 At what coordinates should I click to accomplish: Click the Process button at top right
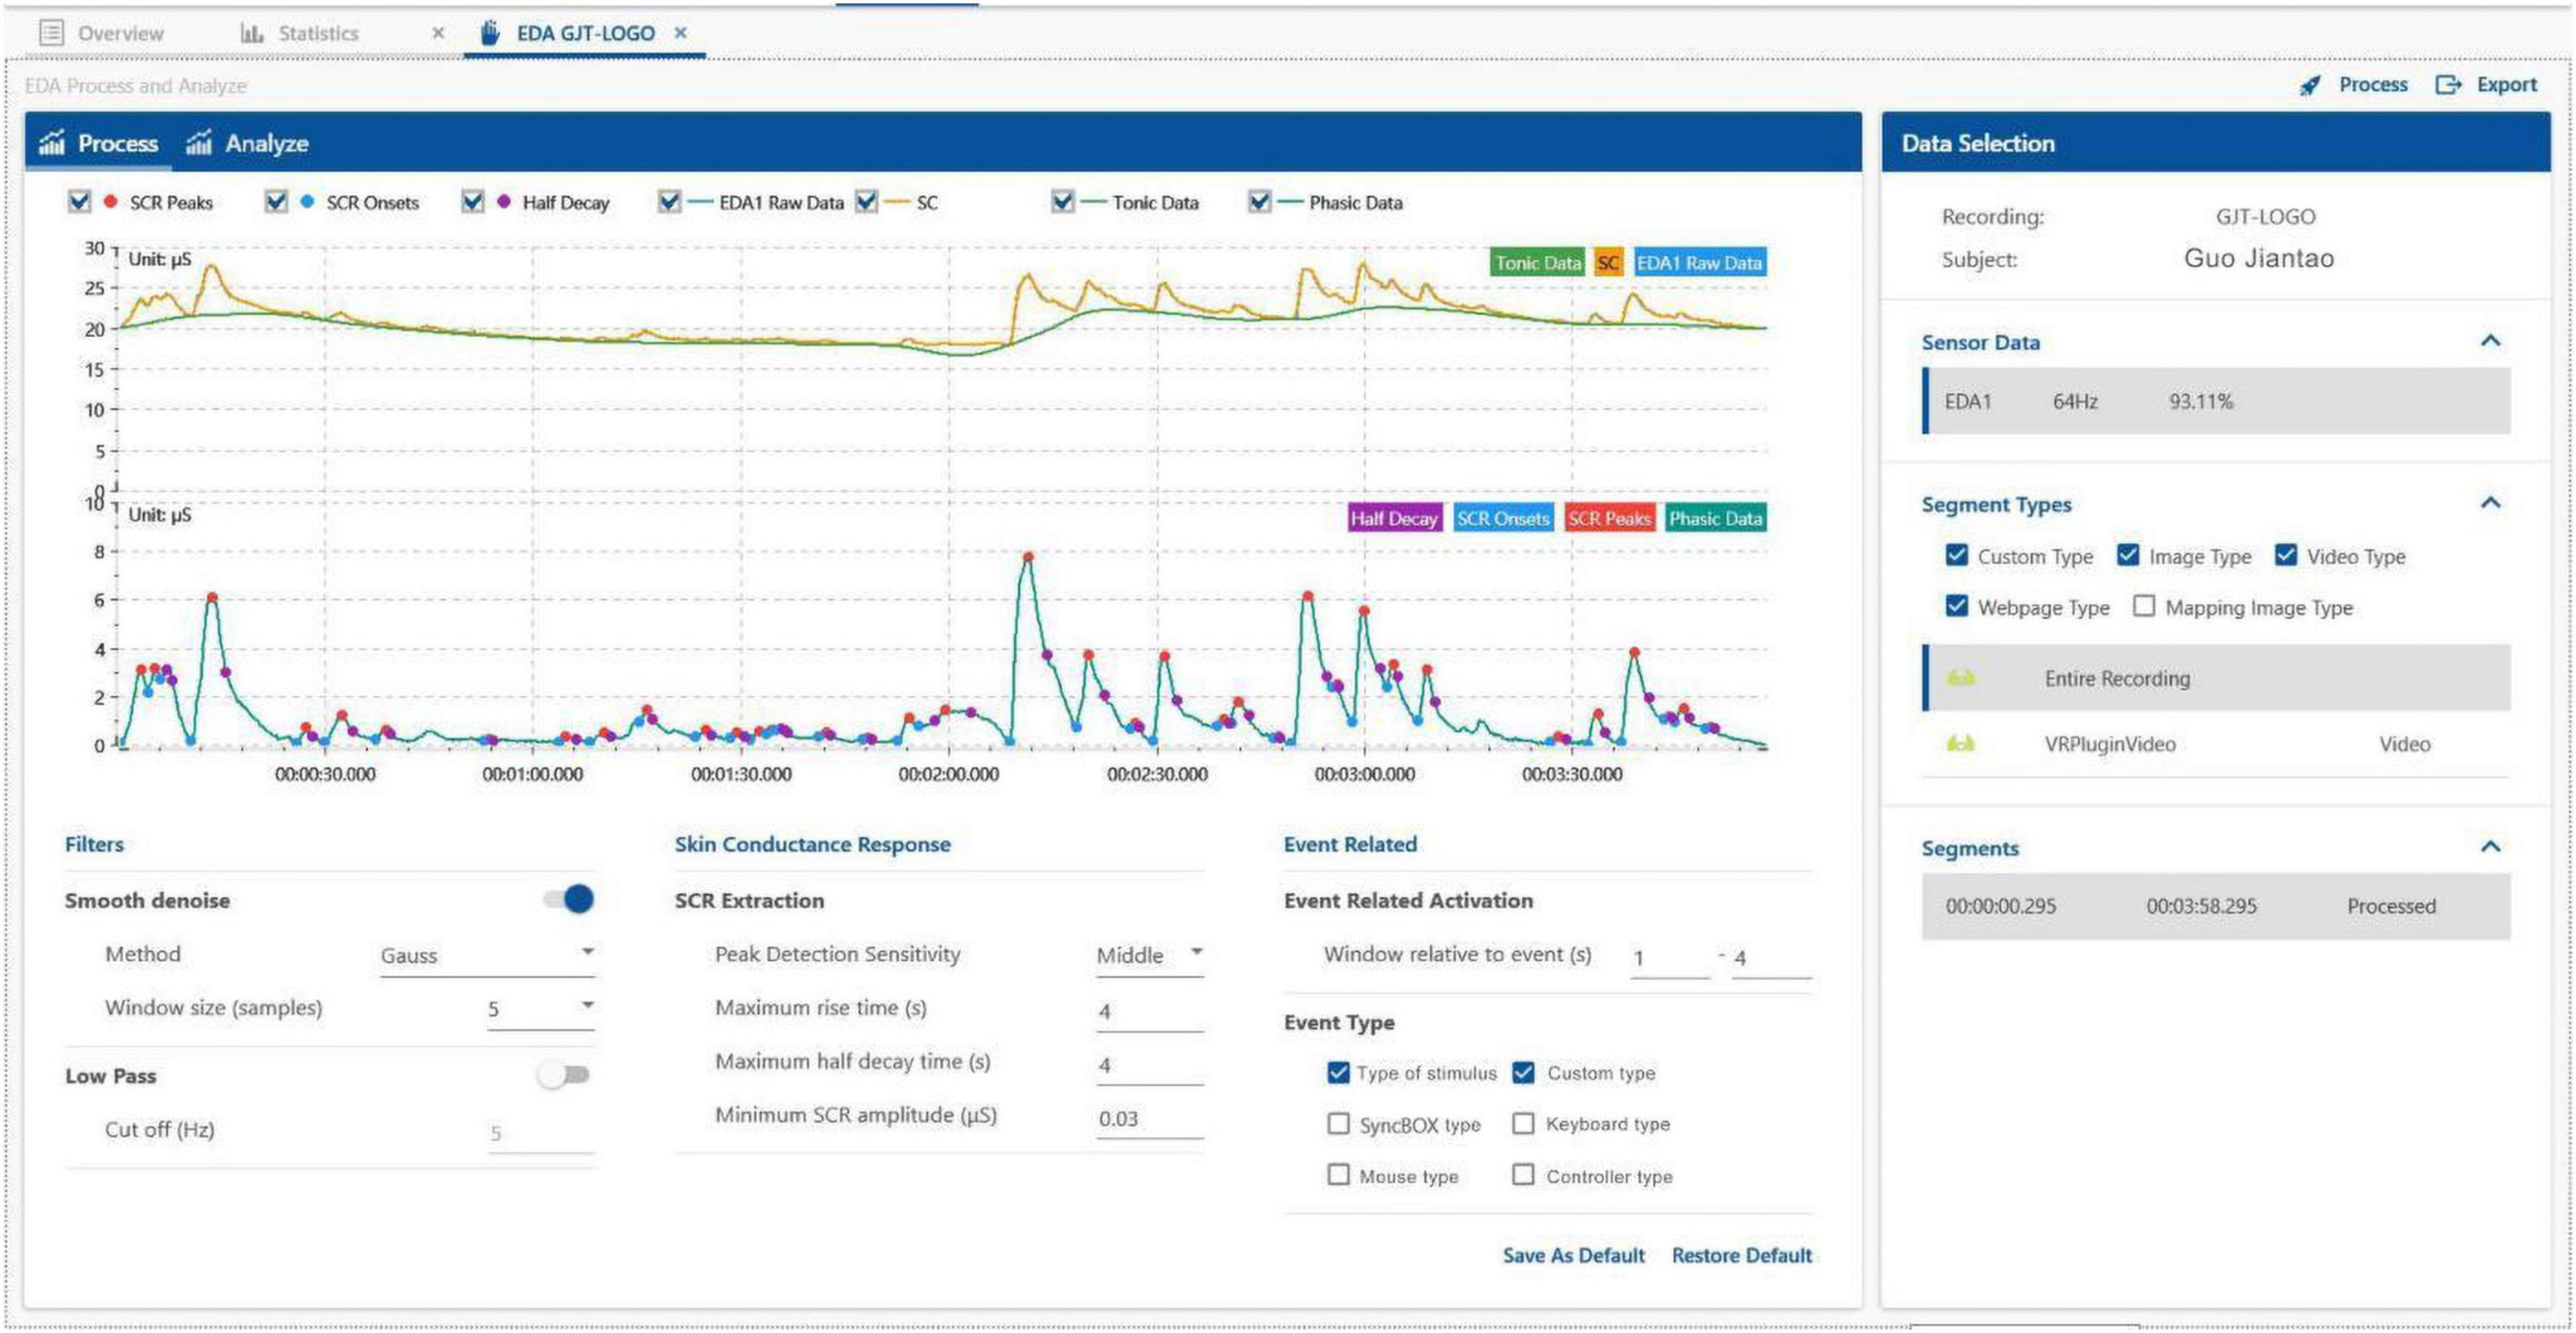point(2353,85)
